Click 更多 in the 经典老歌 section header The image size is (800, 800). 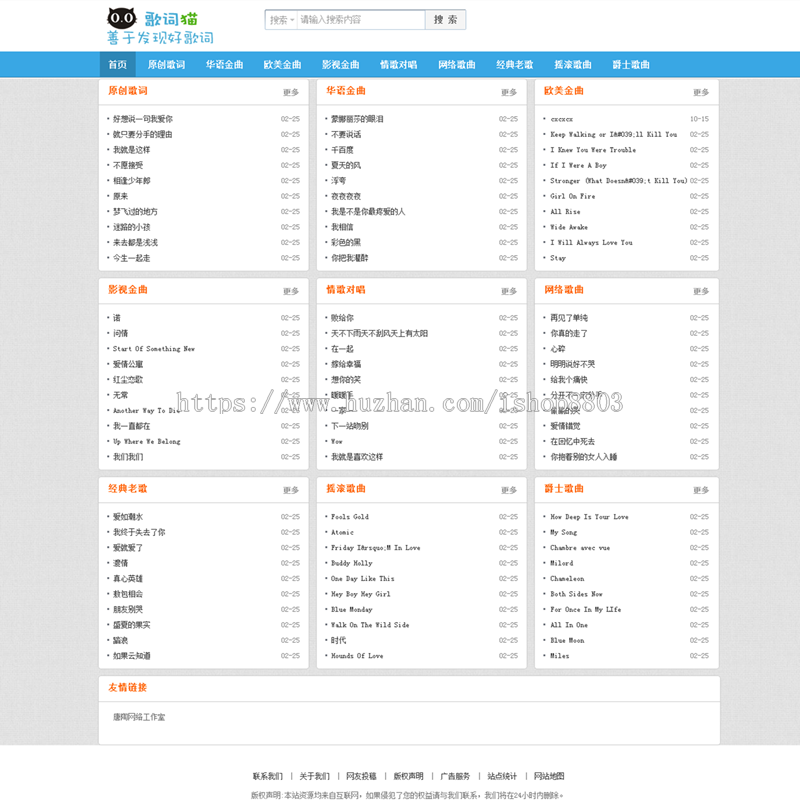coord(291,490)
